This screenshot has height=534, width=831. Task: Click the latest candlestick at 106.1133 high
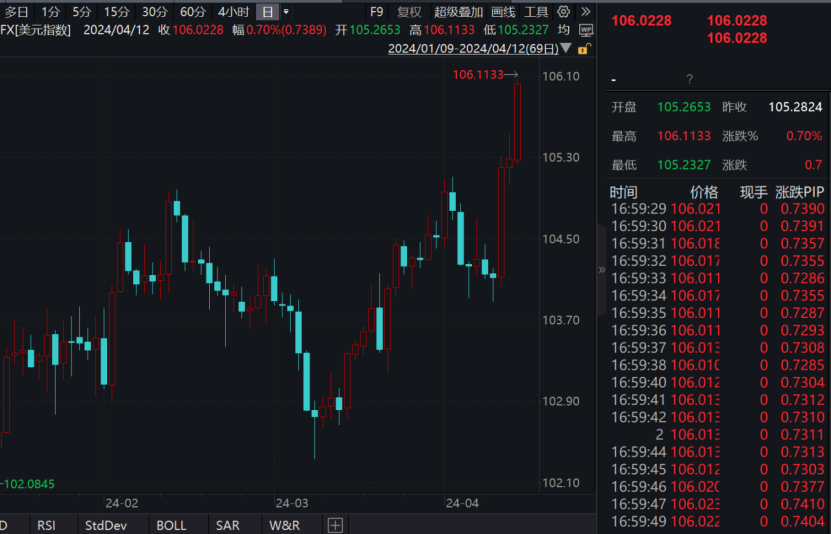[x=517, y=121]
